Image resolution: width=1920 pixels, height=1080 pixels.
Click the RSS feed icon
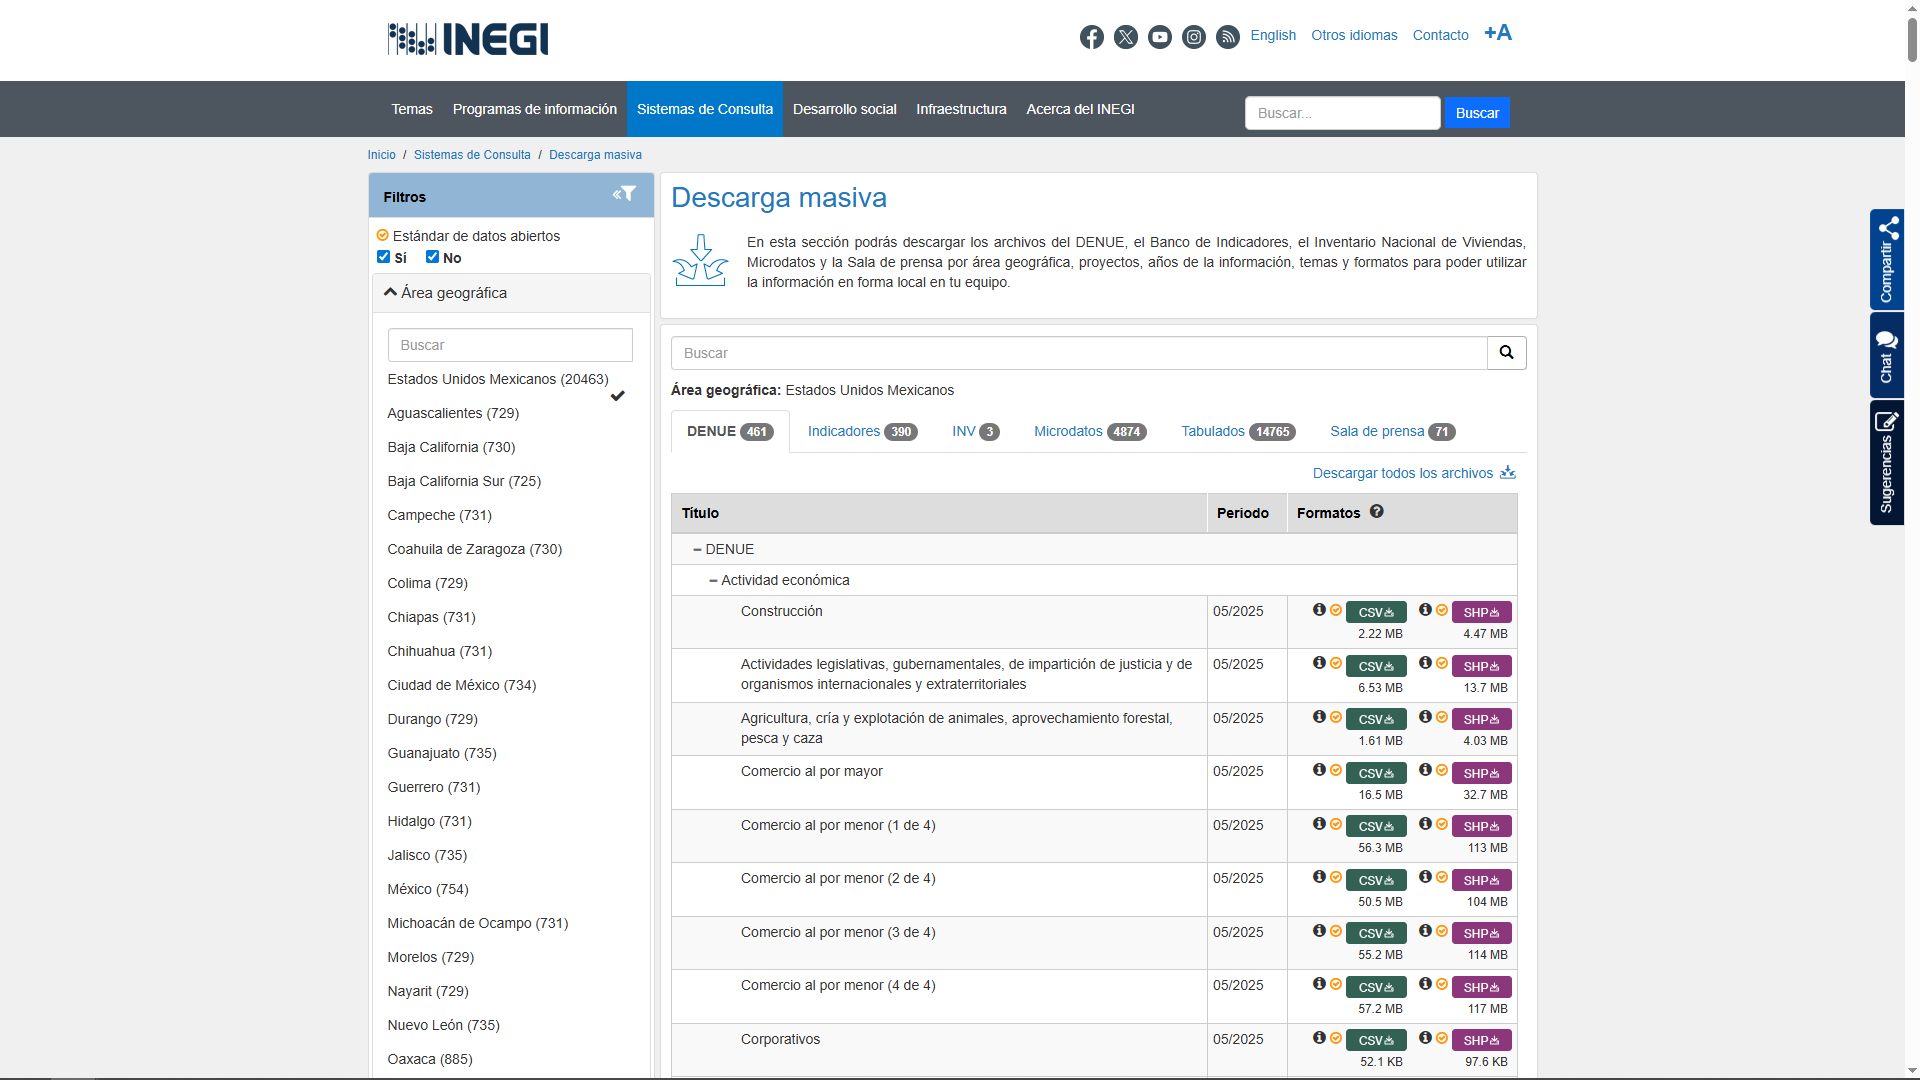click(x=1227, y=37)
